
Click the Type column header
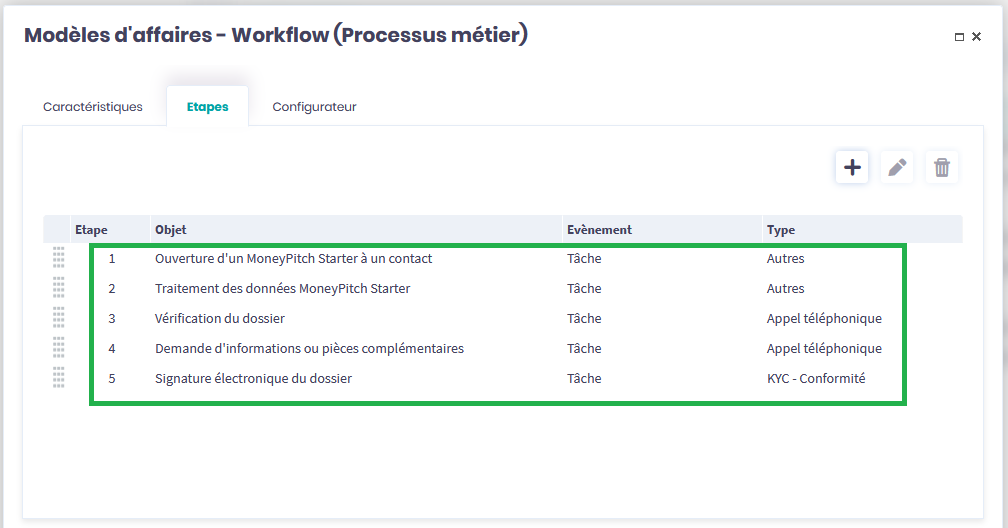781,230
